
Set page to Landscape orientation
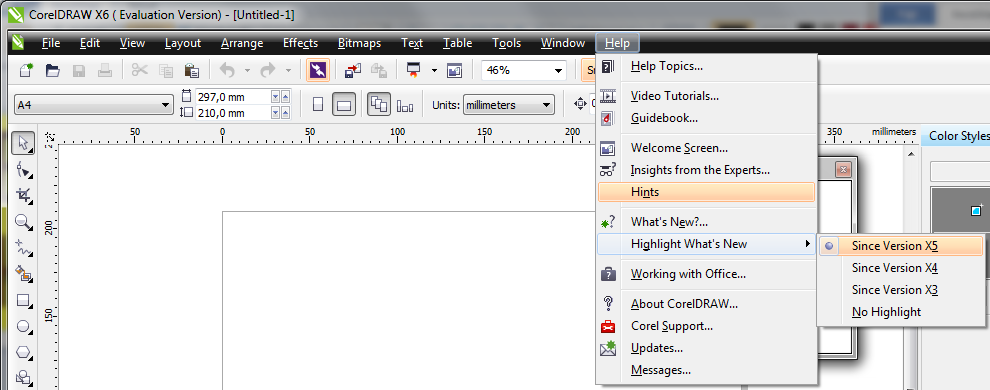(343, 105)
